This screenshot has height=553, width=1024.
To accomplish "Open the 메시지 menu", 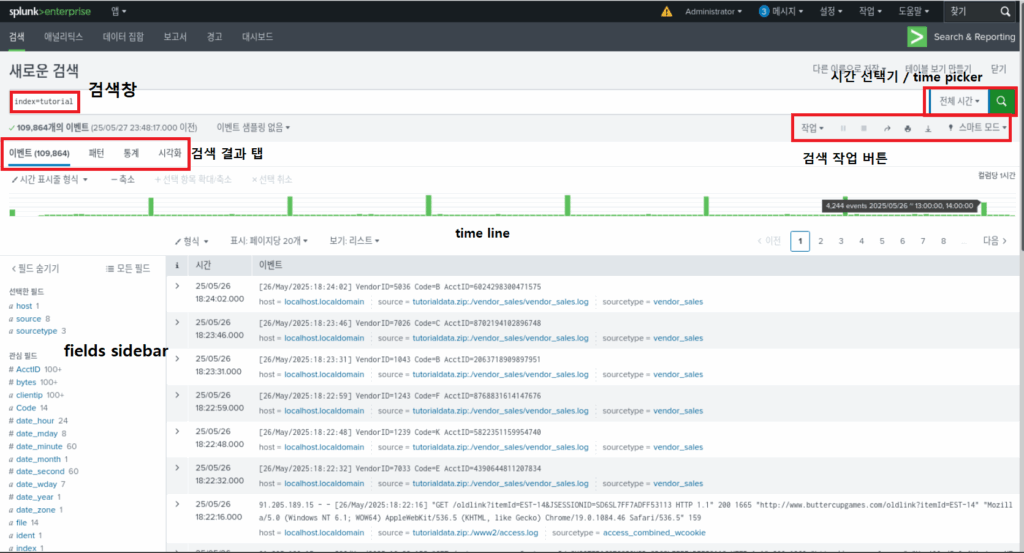I will point(781,11).
